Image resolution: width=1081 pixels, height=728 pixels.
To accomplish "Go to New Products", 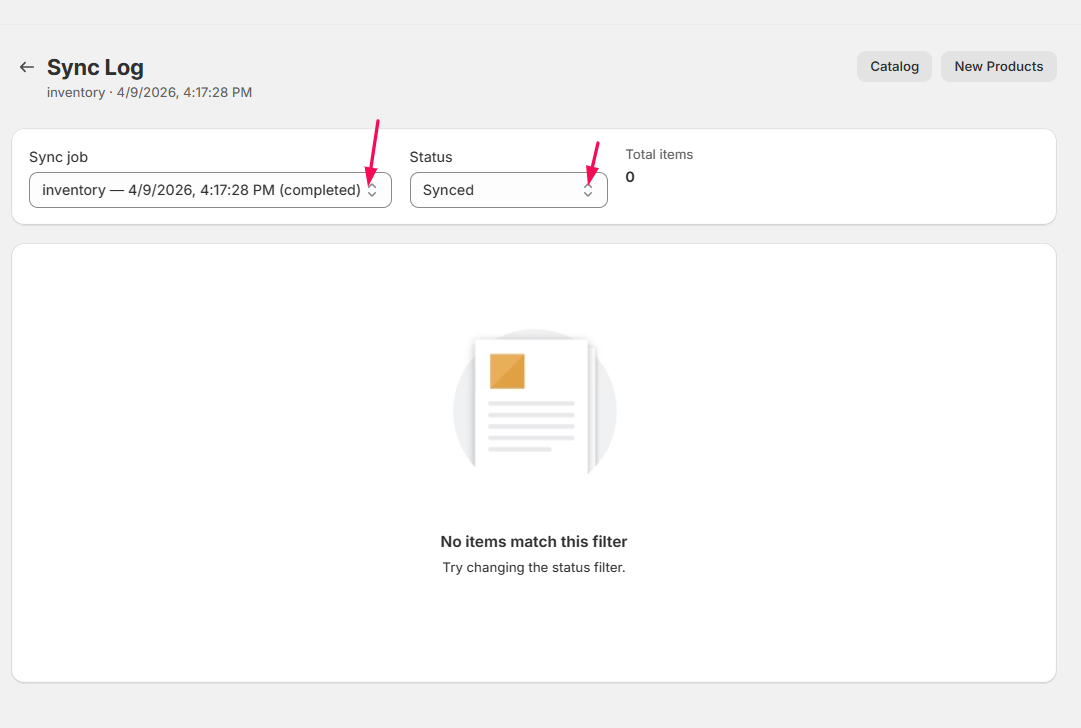I will coord(998,67).
